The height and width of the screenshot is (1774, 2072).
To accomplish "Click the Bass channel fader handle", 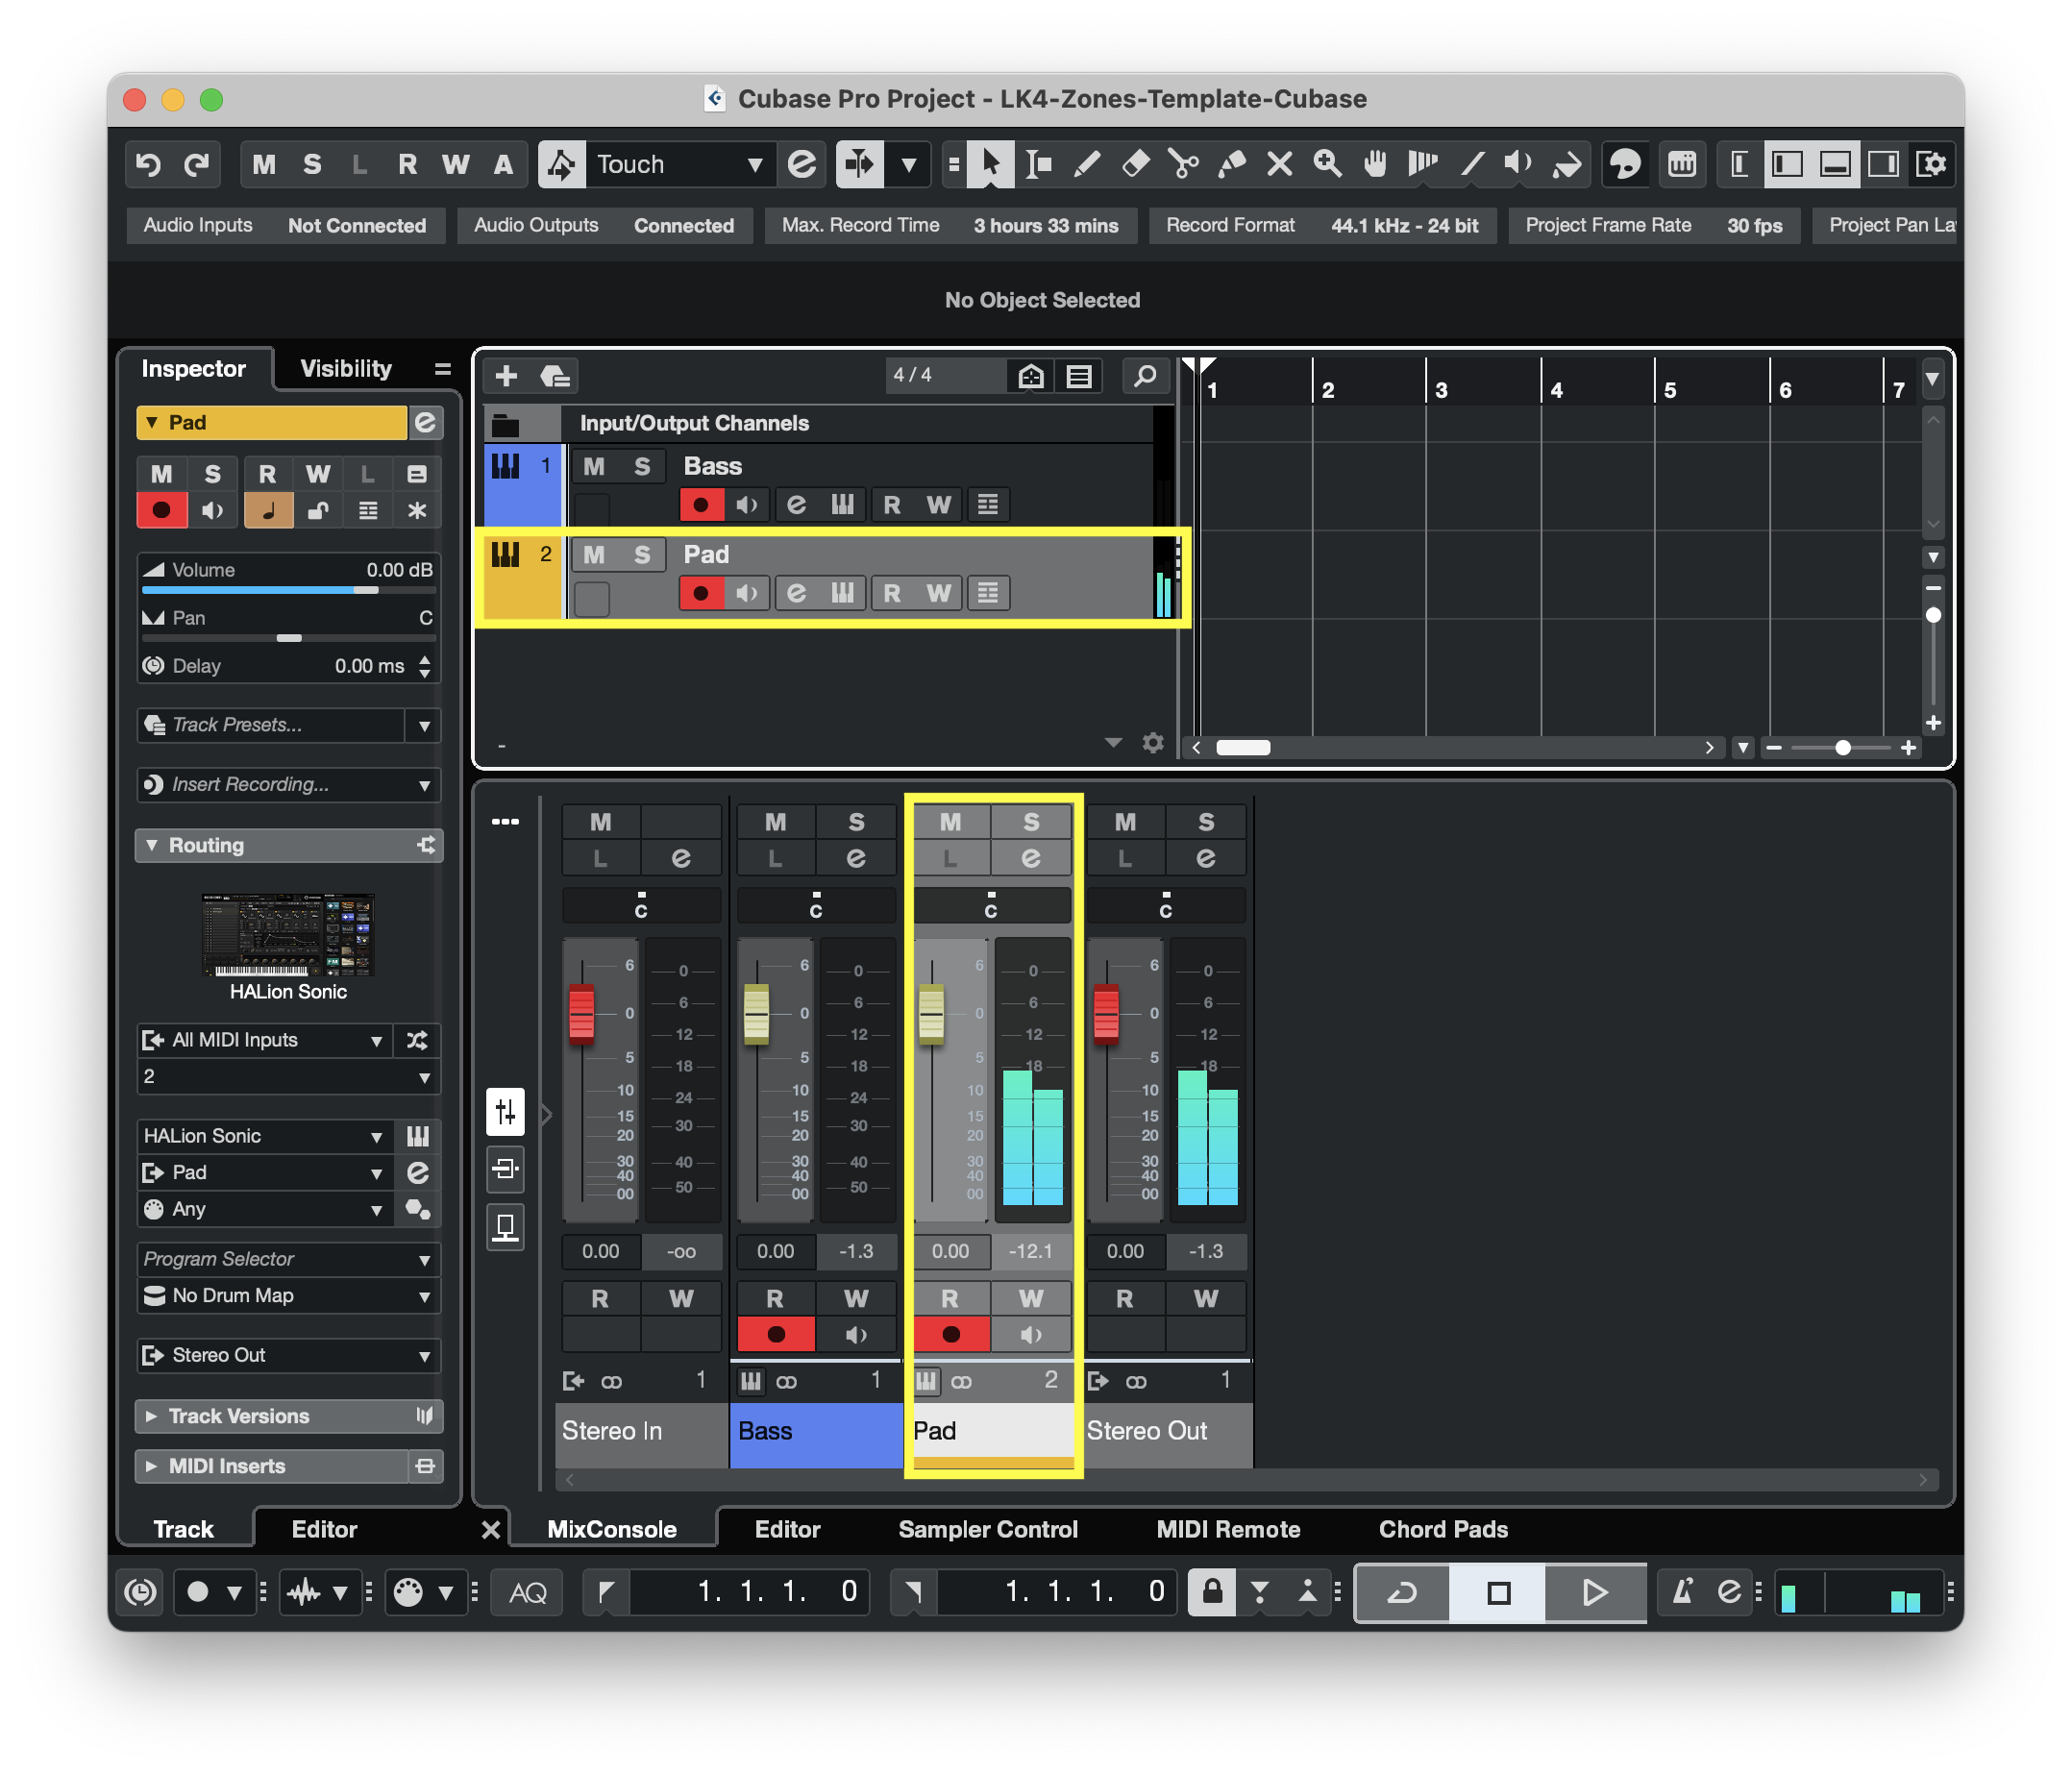I will click(x=756, y=1014).
